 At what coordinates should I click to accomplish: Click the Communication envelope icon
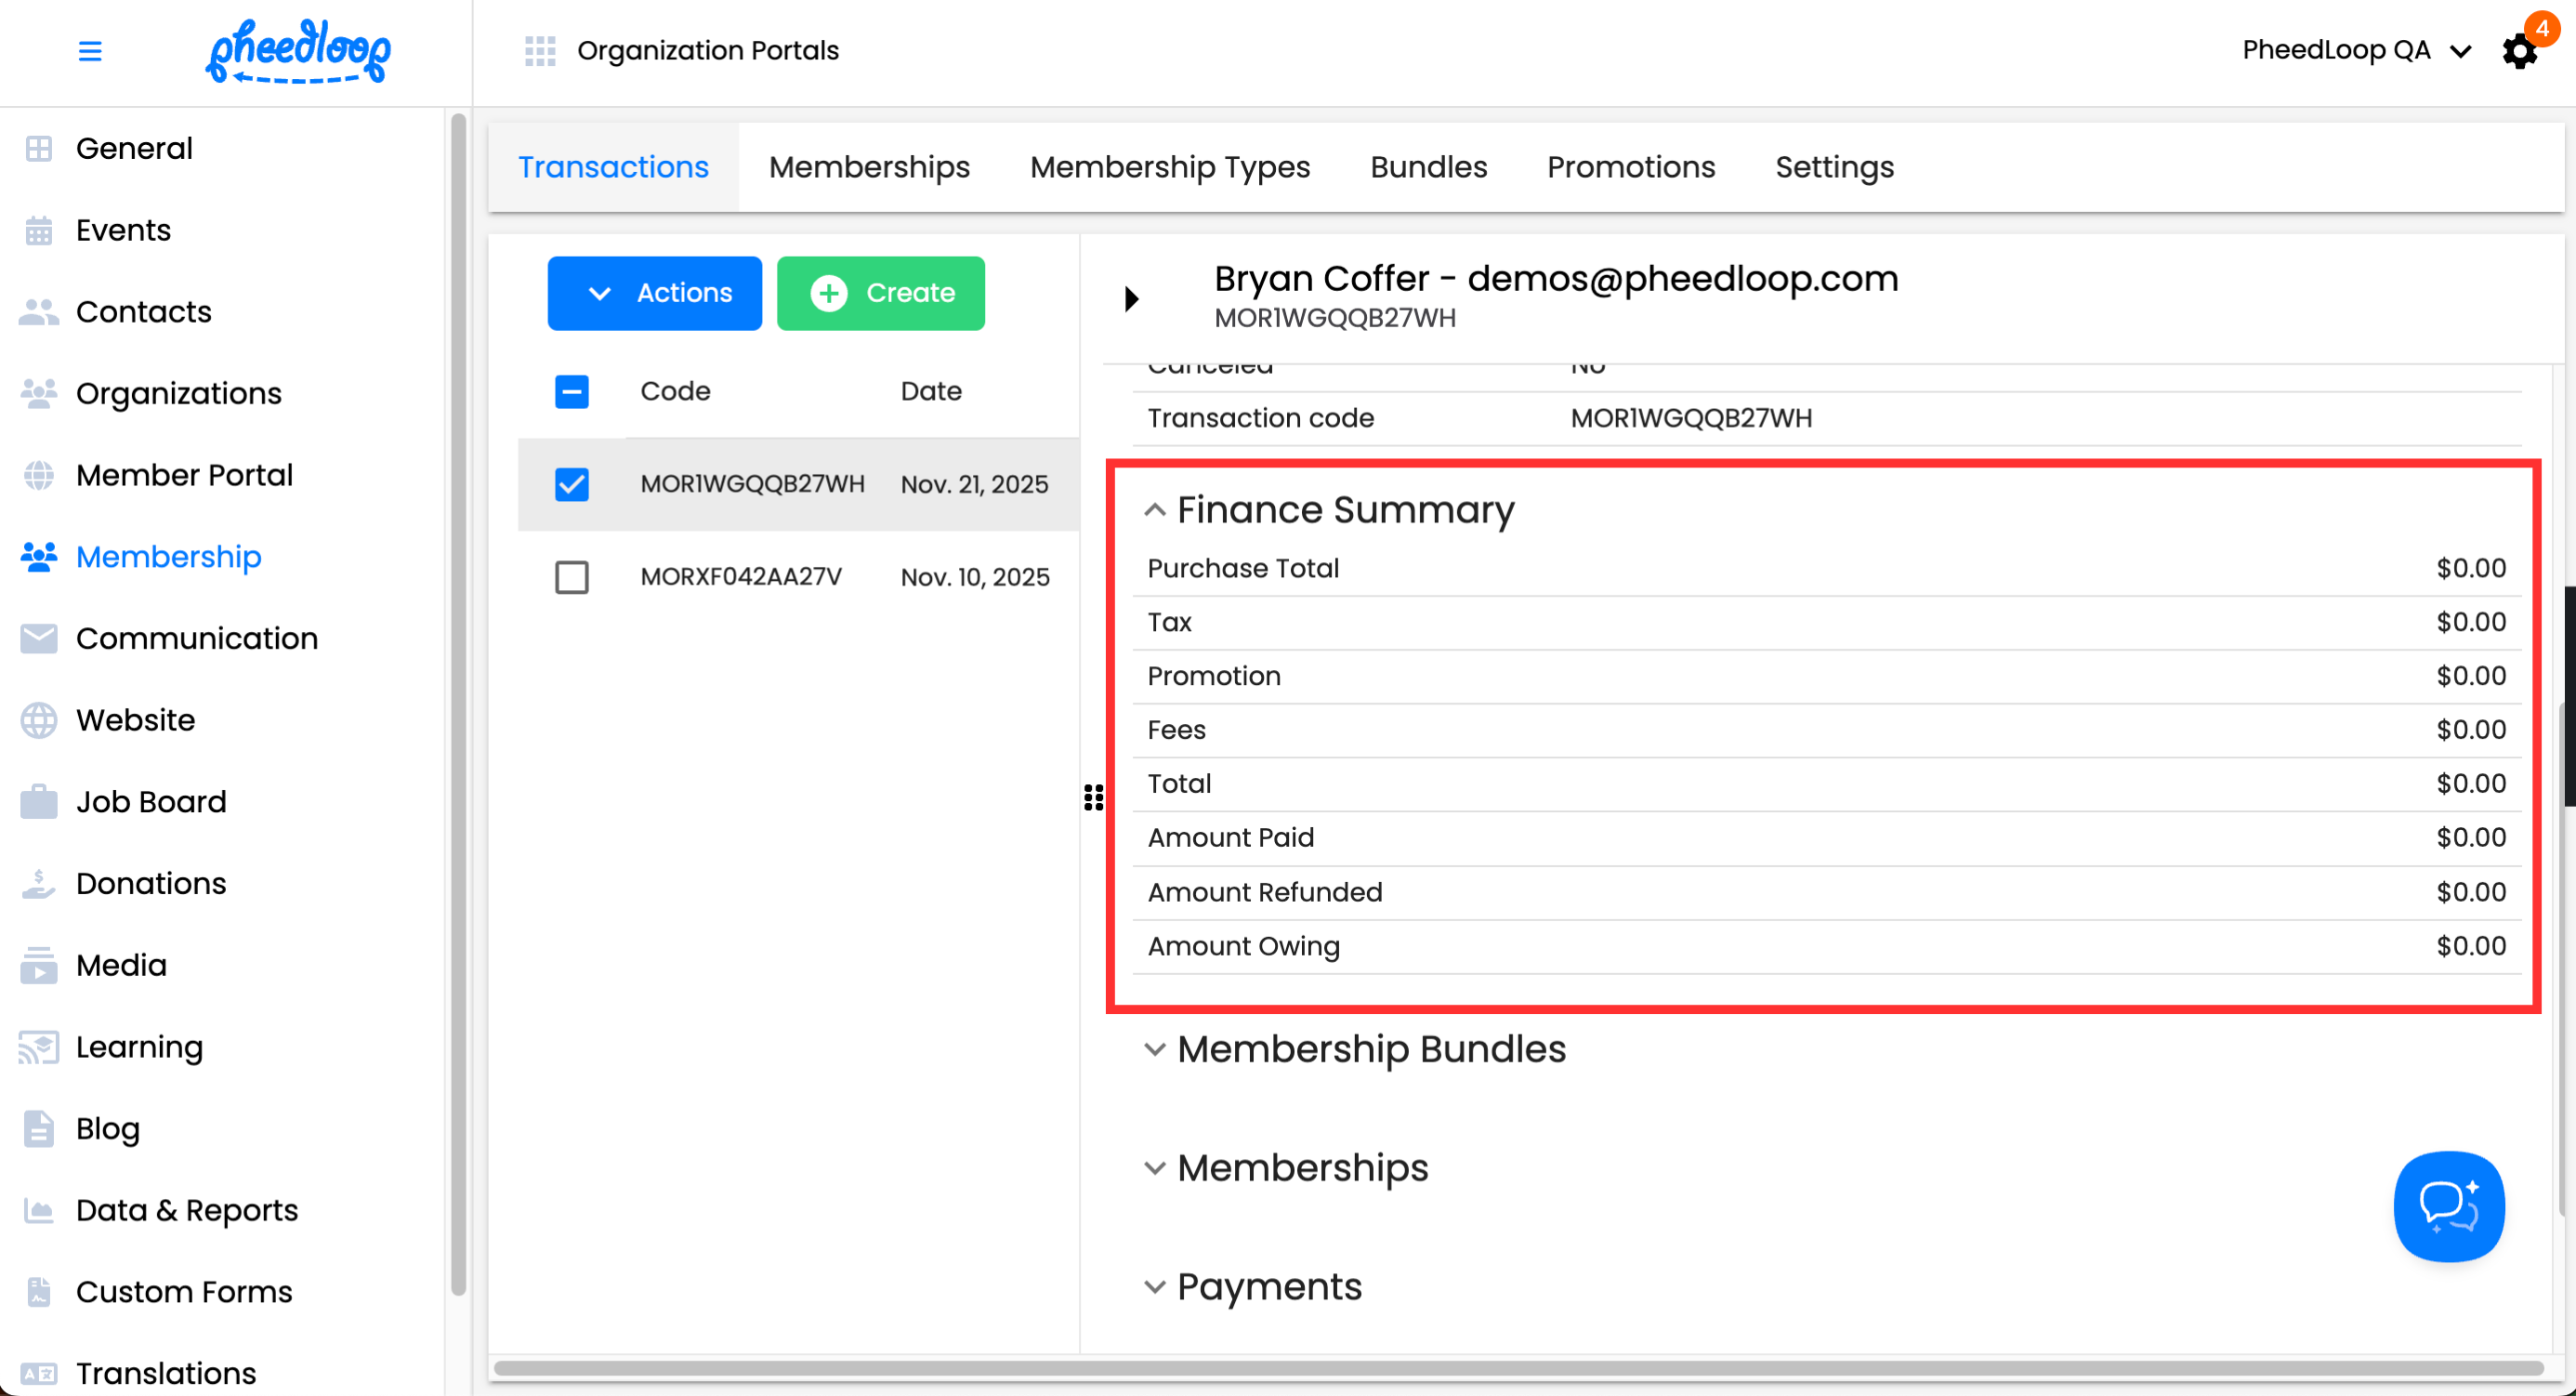[39, 638]
